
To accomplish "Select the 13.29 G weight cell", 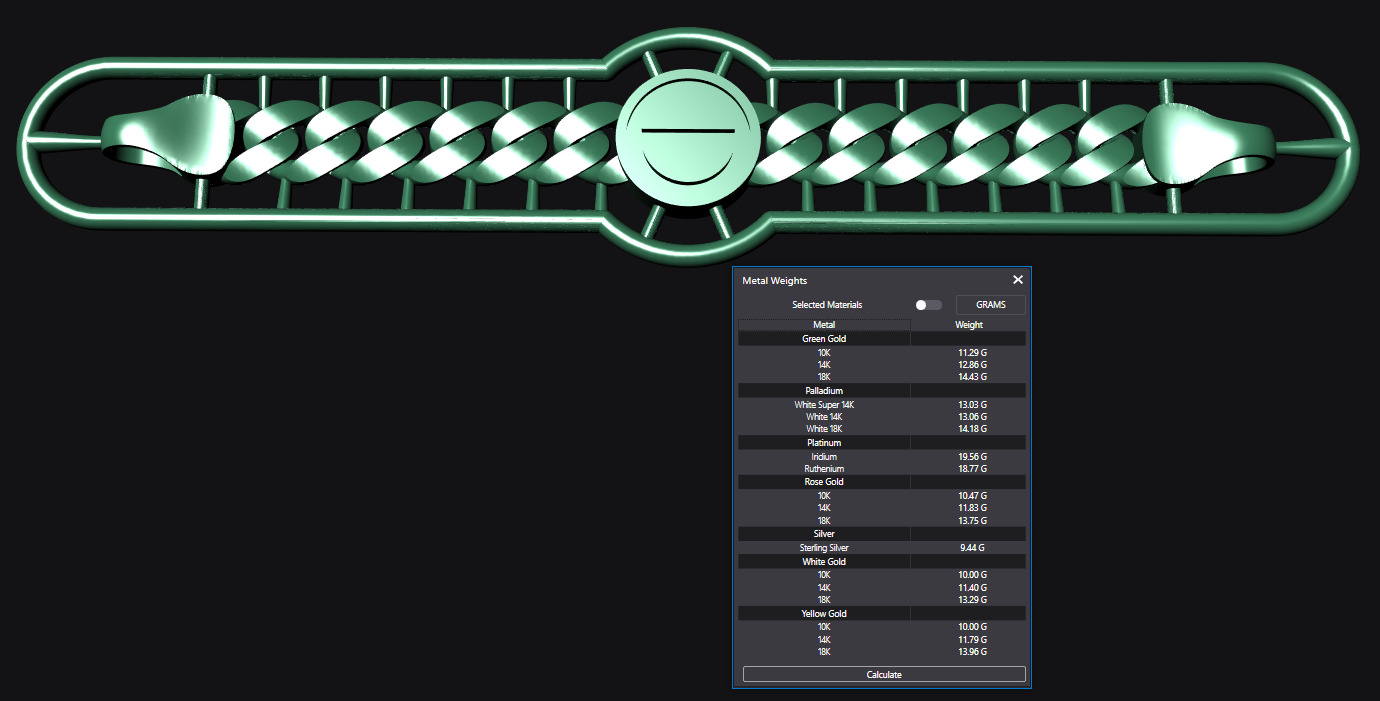I will [x=972, y=600].
